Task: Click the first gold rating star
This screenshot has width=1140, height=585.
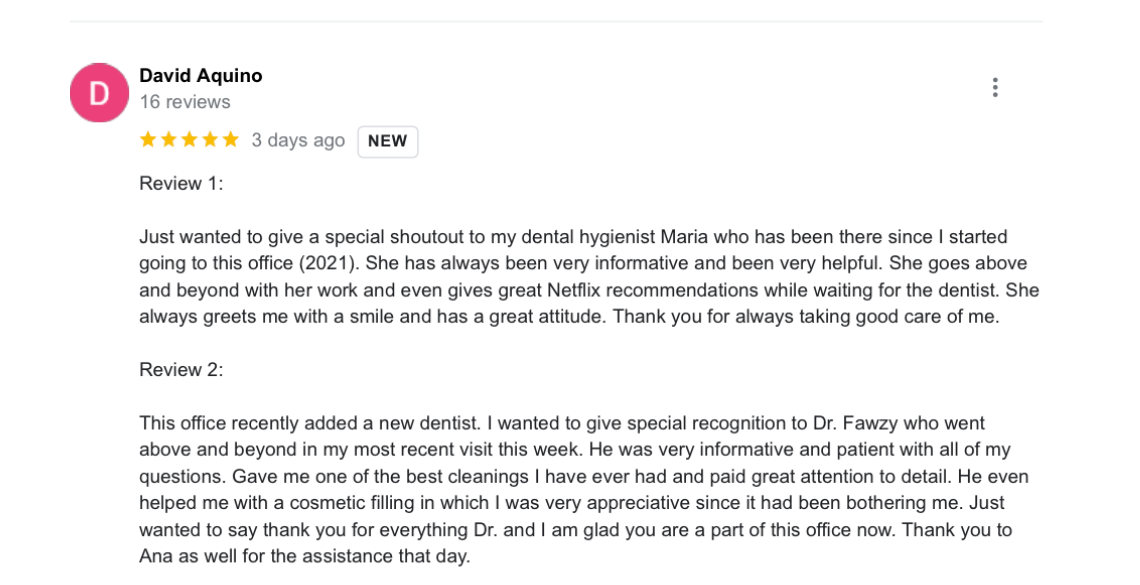Action: point(148,140)
